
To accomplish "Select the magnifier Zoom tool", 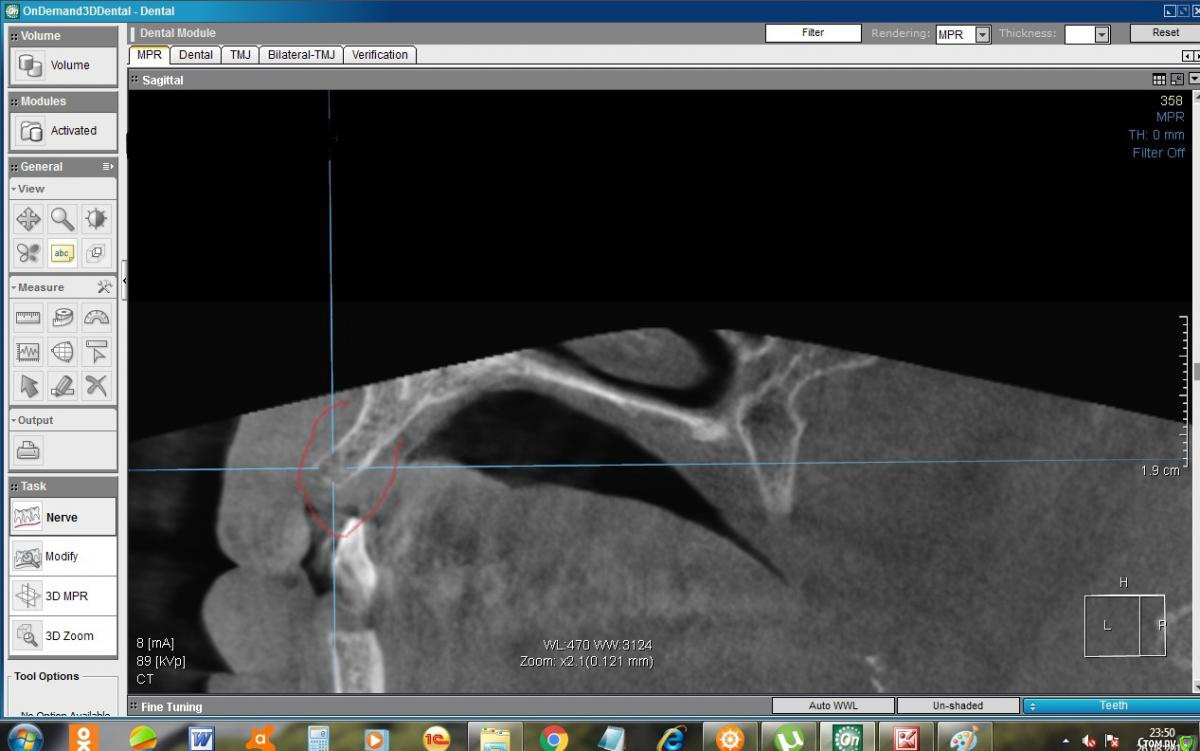I will click(x=63, y=219).
